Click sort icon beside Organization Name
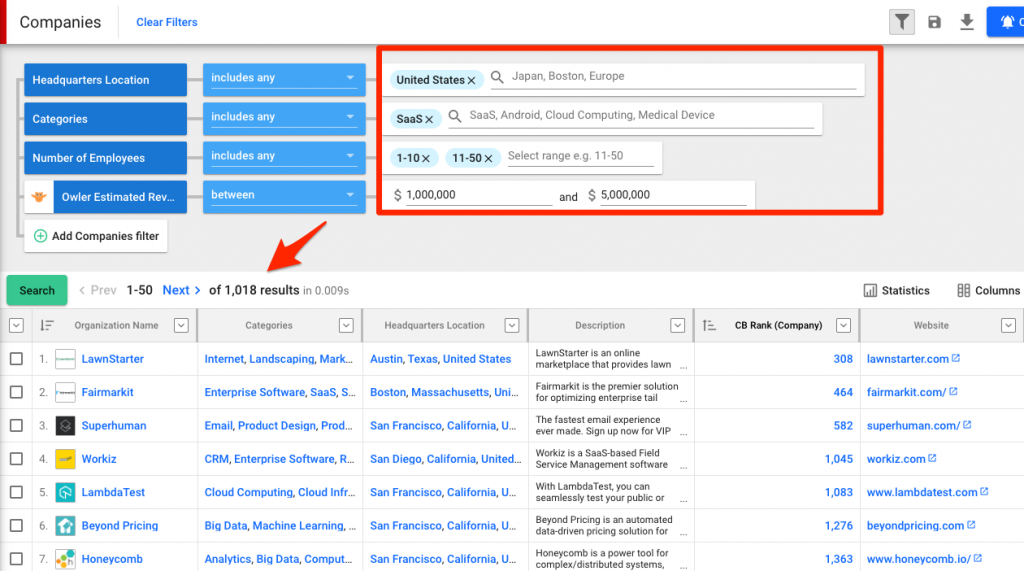 click(x=46, y=325)
